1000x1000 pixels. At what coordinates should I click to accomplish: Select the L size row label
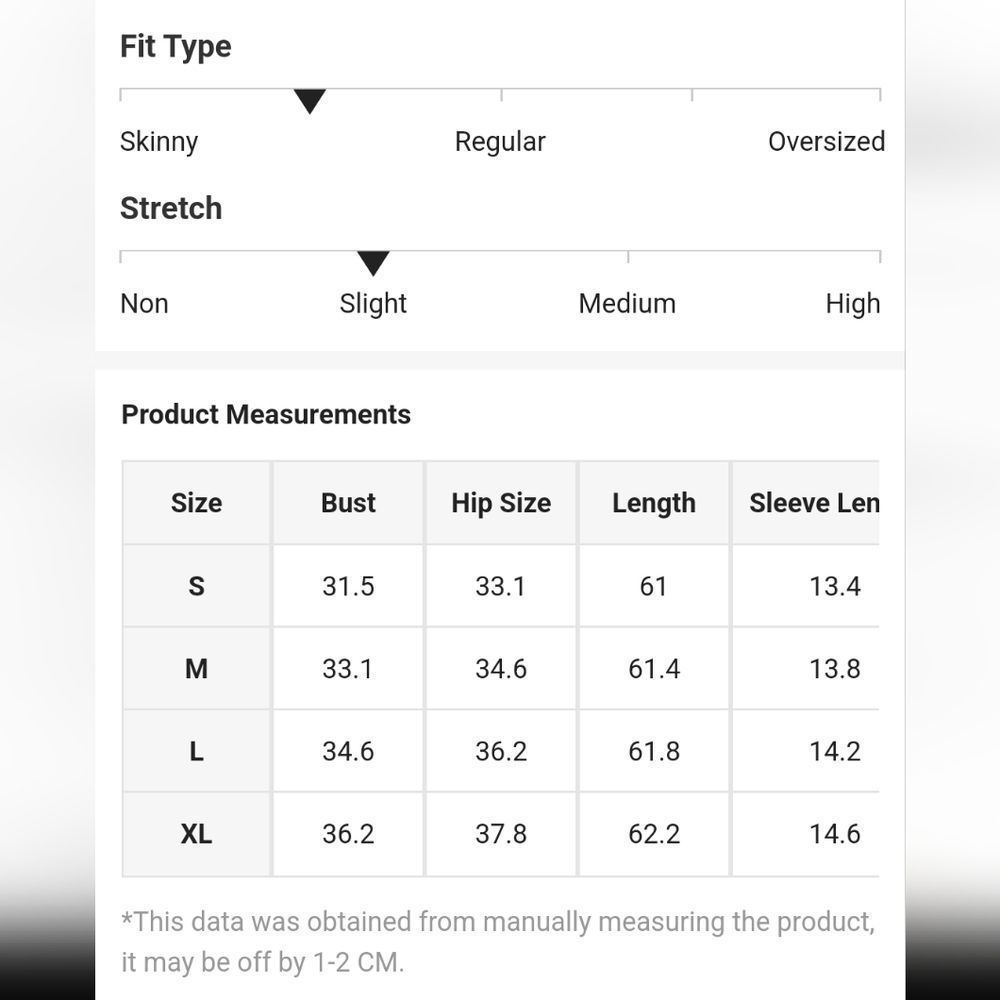(x=196, y=751)
